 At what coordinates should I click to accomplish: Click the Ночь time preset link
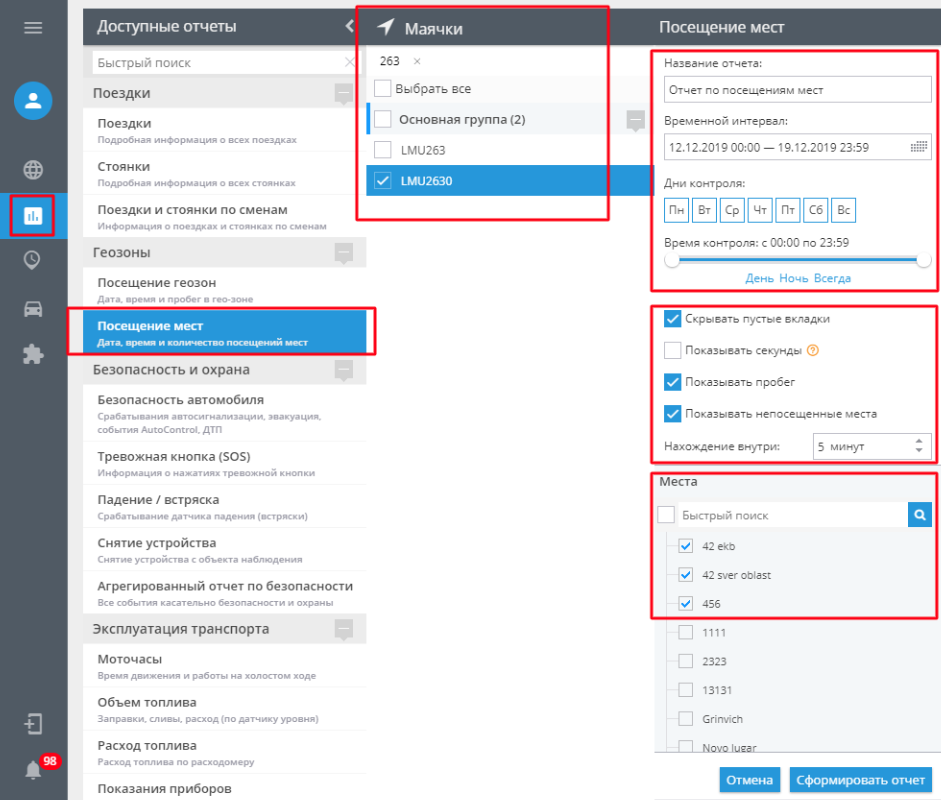click(793, 278)
